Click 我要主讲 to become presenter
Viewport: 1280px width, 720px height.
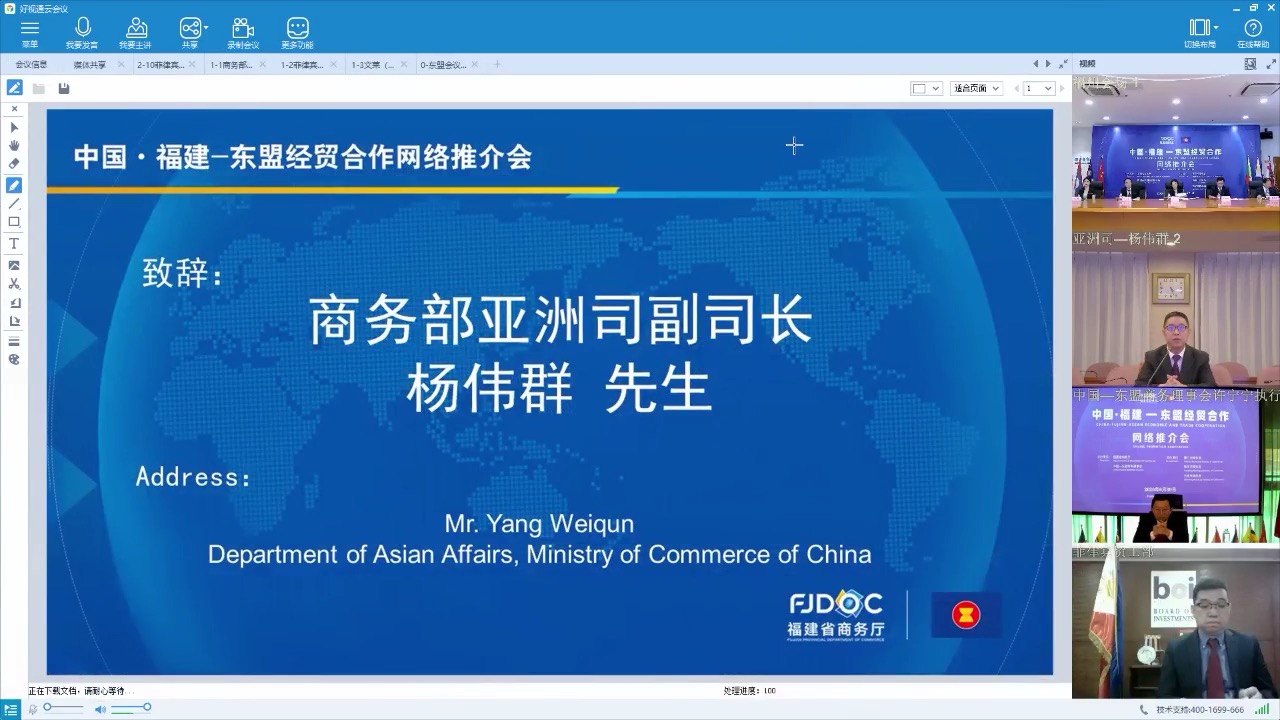pyautogui.click(x=135, y=33)
